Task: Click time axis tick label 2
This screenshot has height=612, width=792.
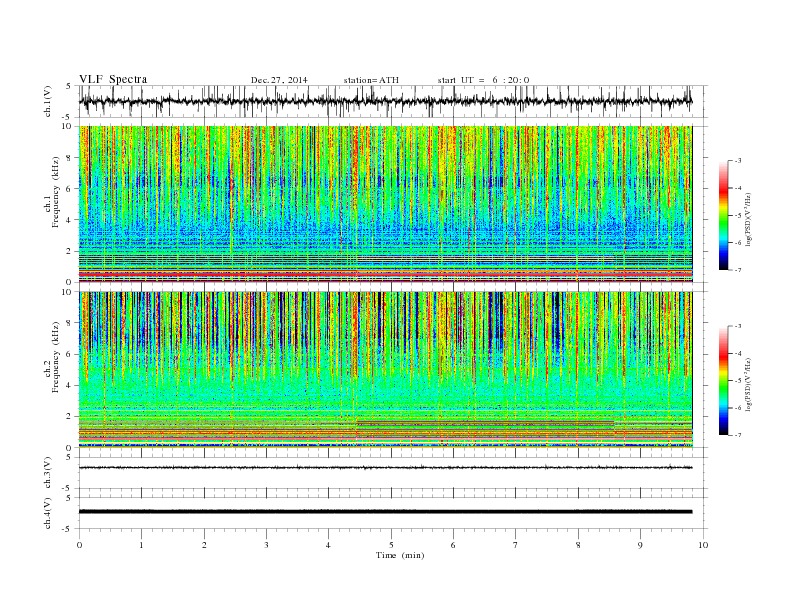Action: (204, 545)
